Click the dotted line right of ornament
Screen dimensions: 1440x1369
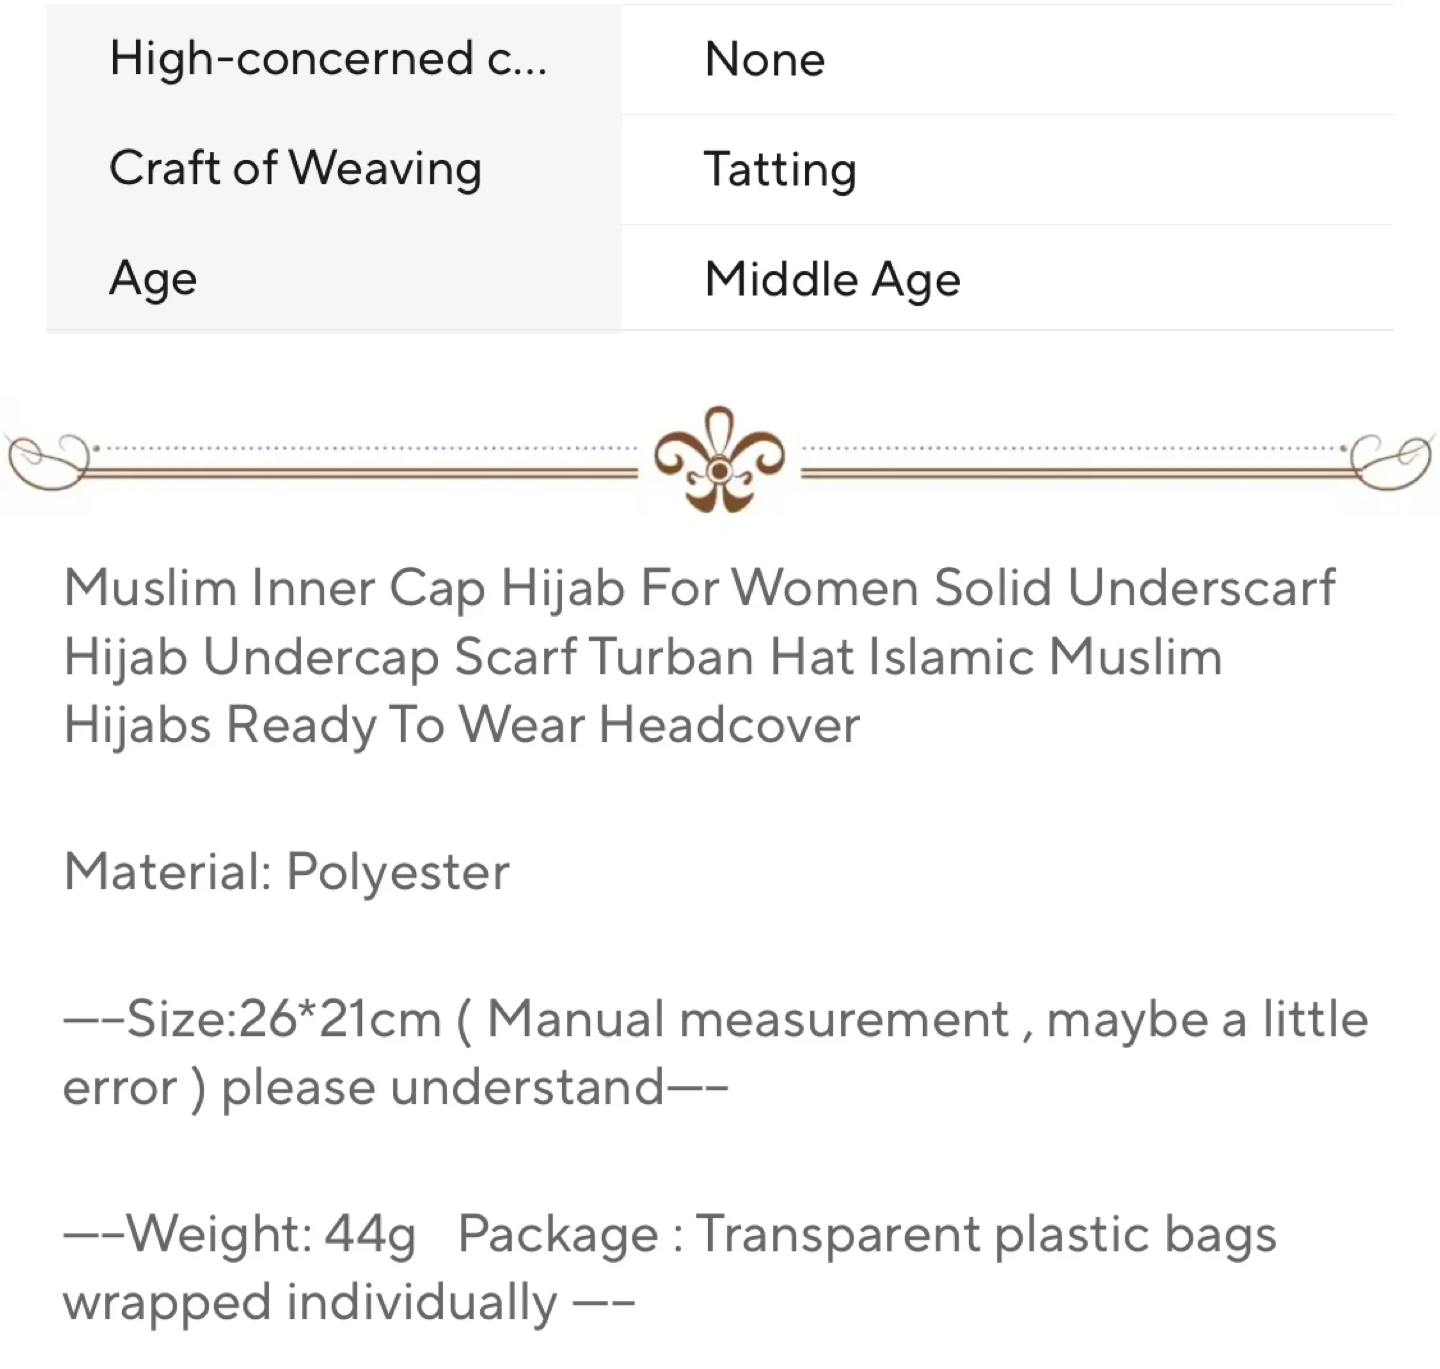click(x=1075, y=449)
